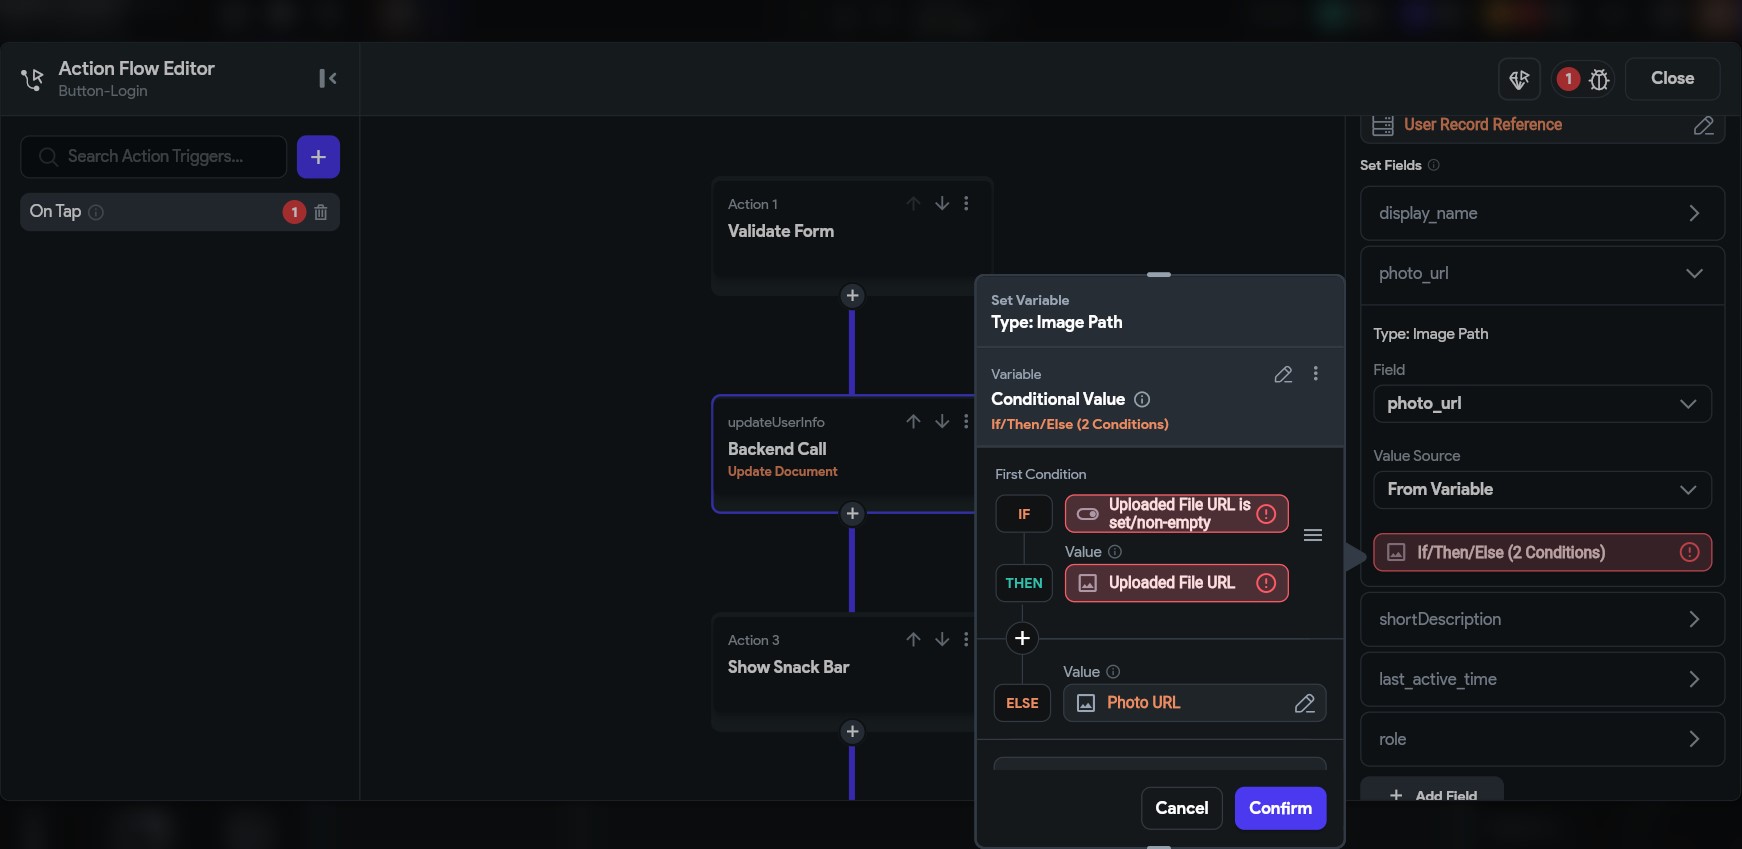Click the red error badge on On Tap
The height and width of the screenshot is (849, 1742).
point(294,212)
